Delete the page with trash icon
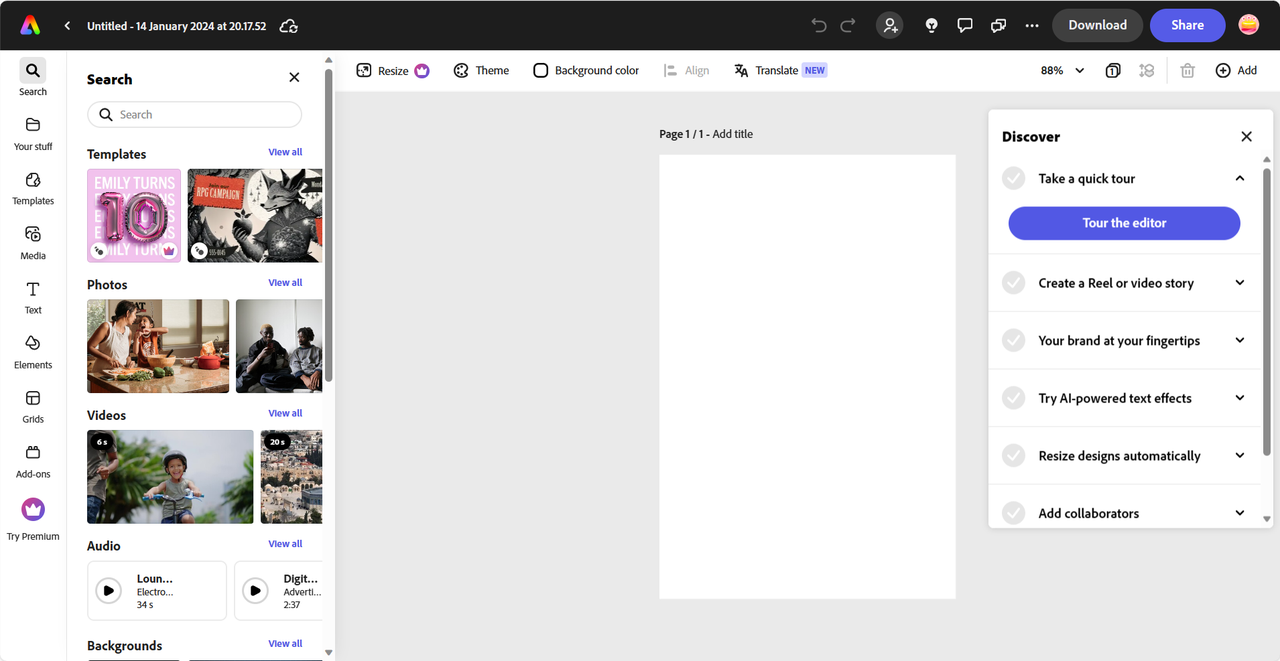The height and width of the screenshot is (661, 1280). 1187,71
